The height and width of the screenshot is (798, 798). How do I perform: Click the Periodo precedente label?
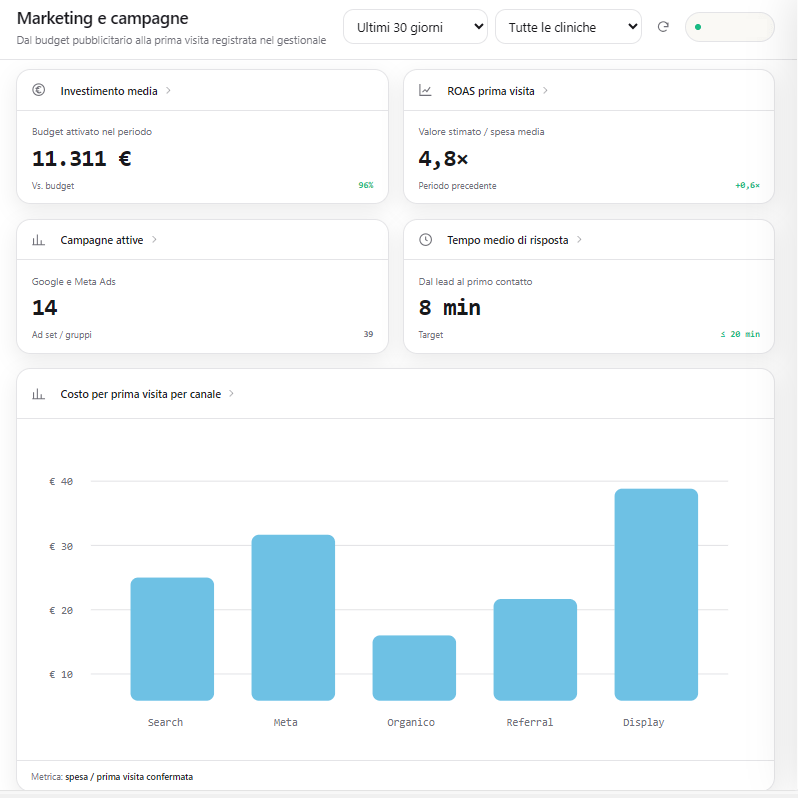click(x=457, y=186)
